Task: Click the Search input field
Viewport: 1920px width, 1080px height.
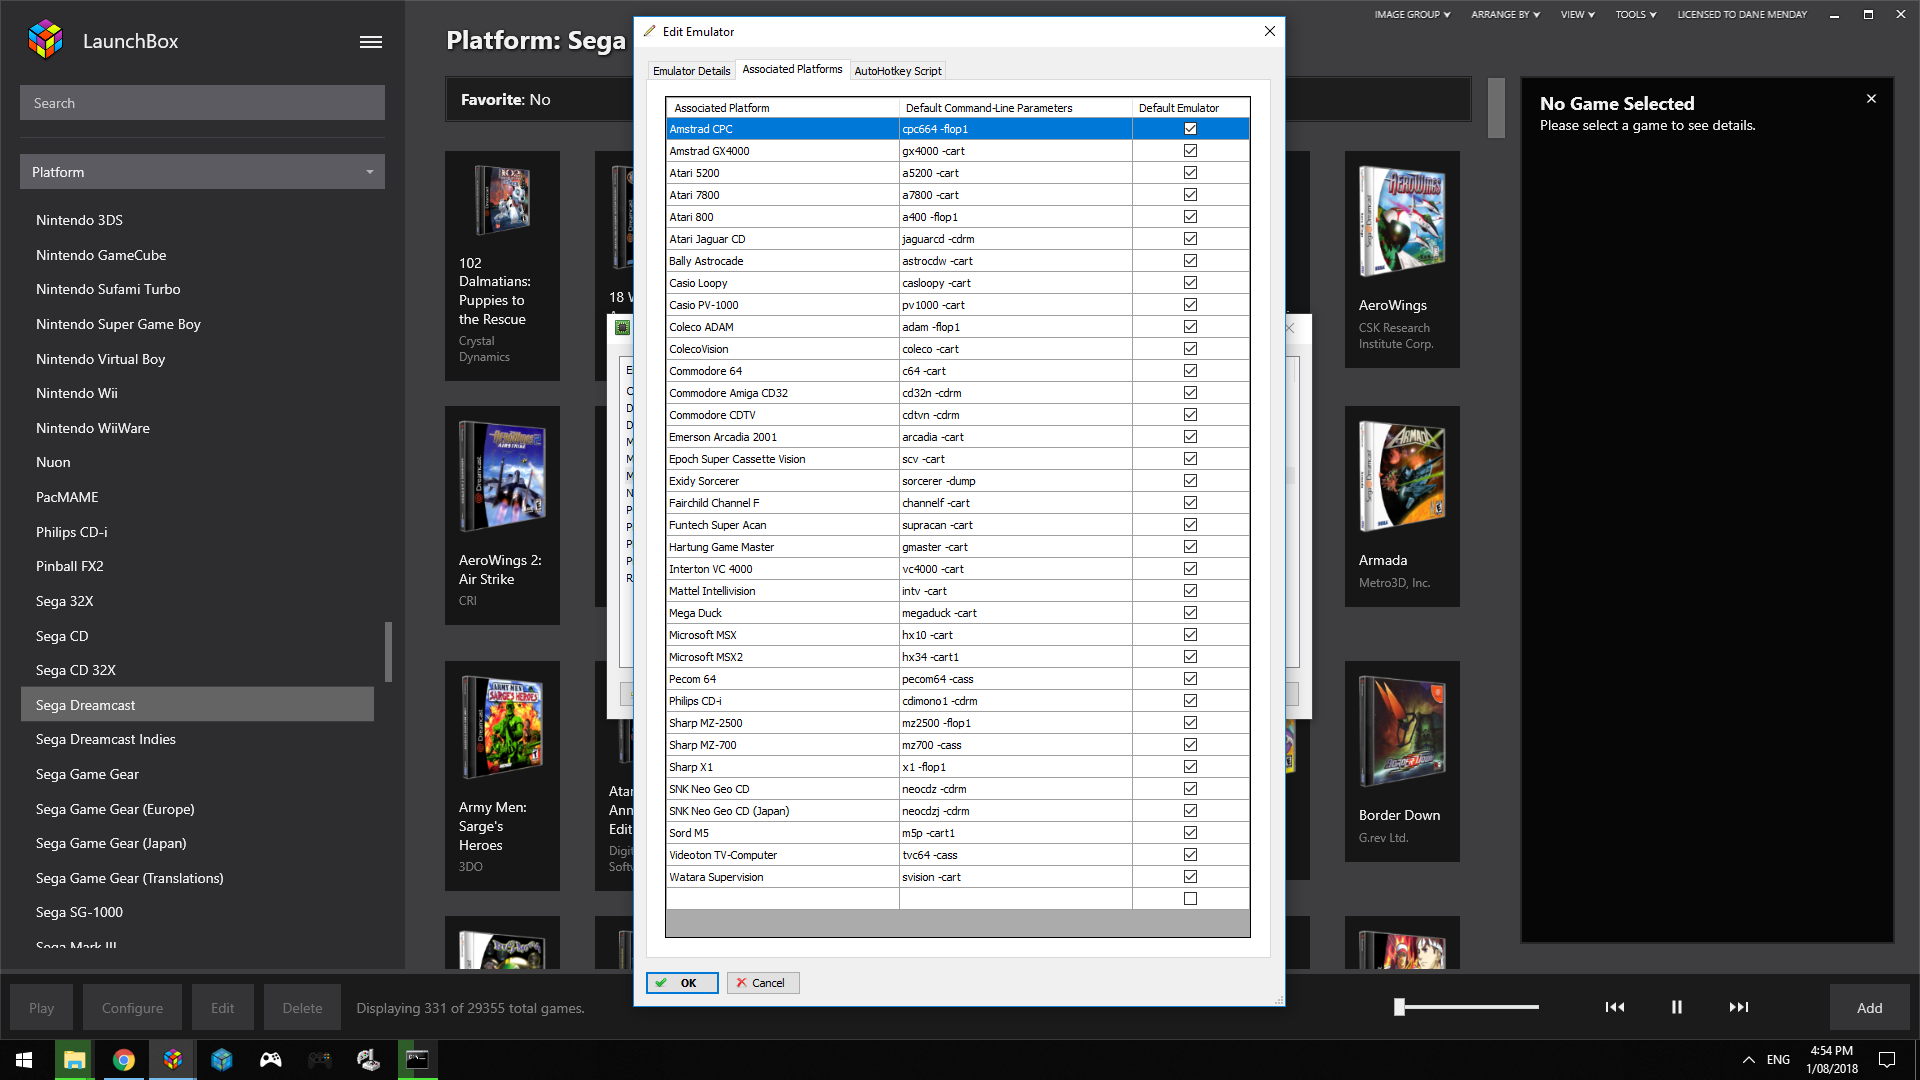Action: pos(202,103)
